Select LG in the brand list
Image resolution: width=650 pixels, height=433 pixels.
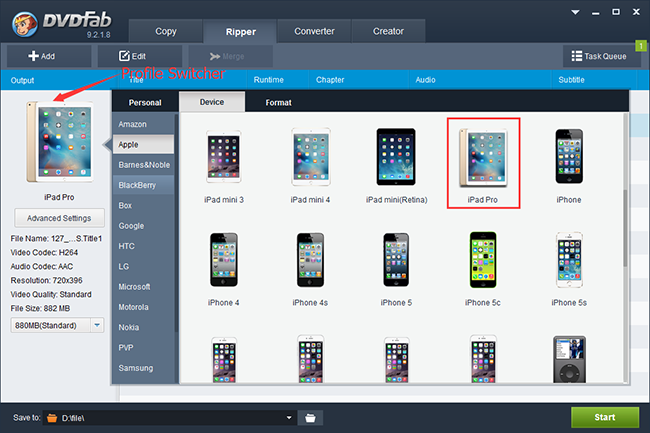click(143, 266)
